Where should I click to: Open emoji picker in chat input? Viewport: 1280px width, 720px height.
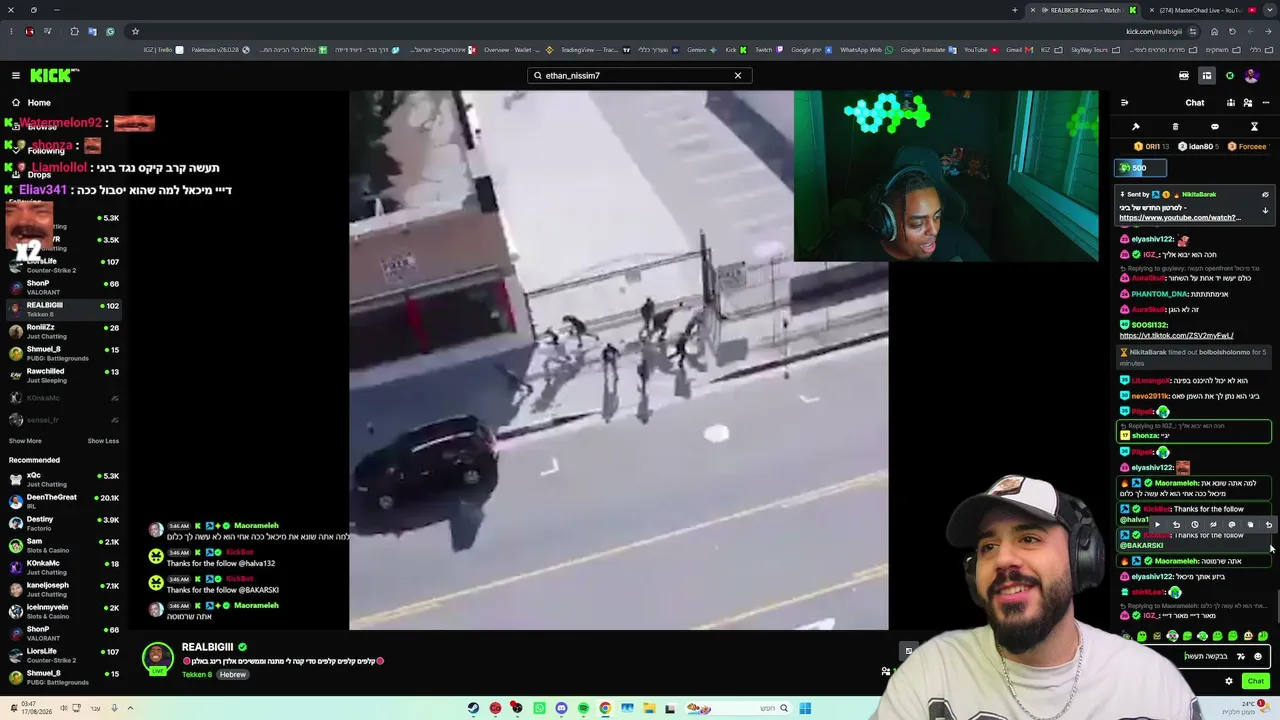[x=1258, y=656]
